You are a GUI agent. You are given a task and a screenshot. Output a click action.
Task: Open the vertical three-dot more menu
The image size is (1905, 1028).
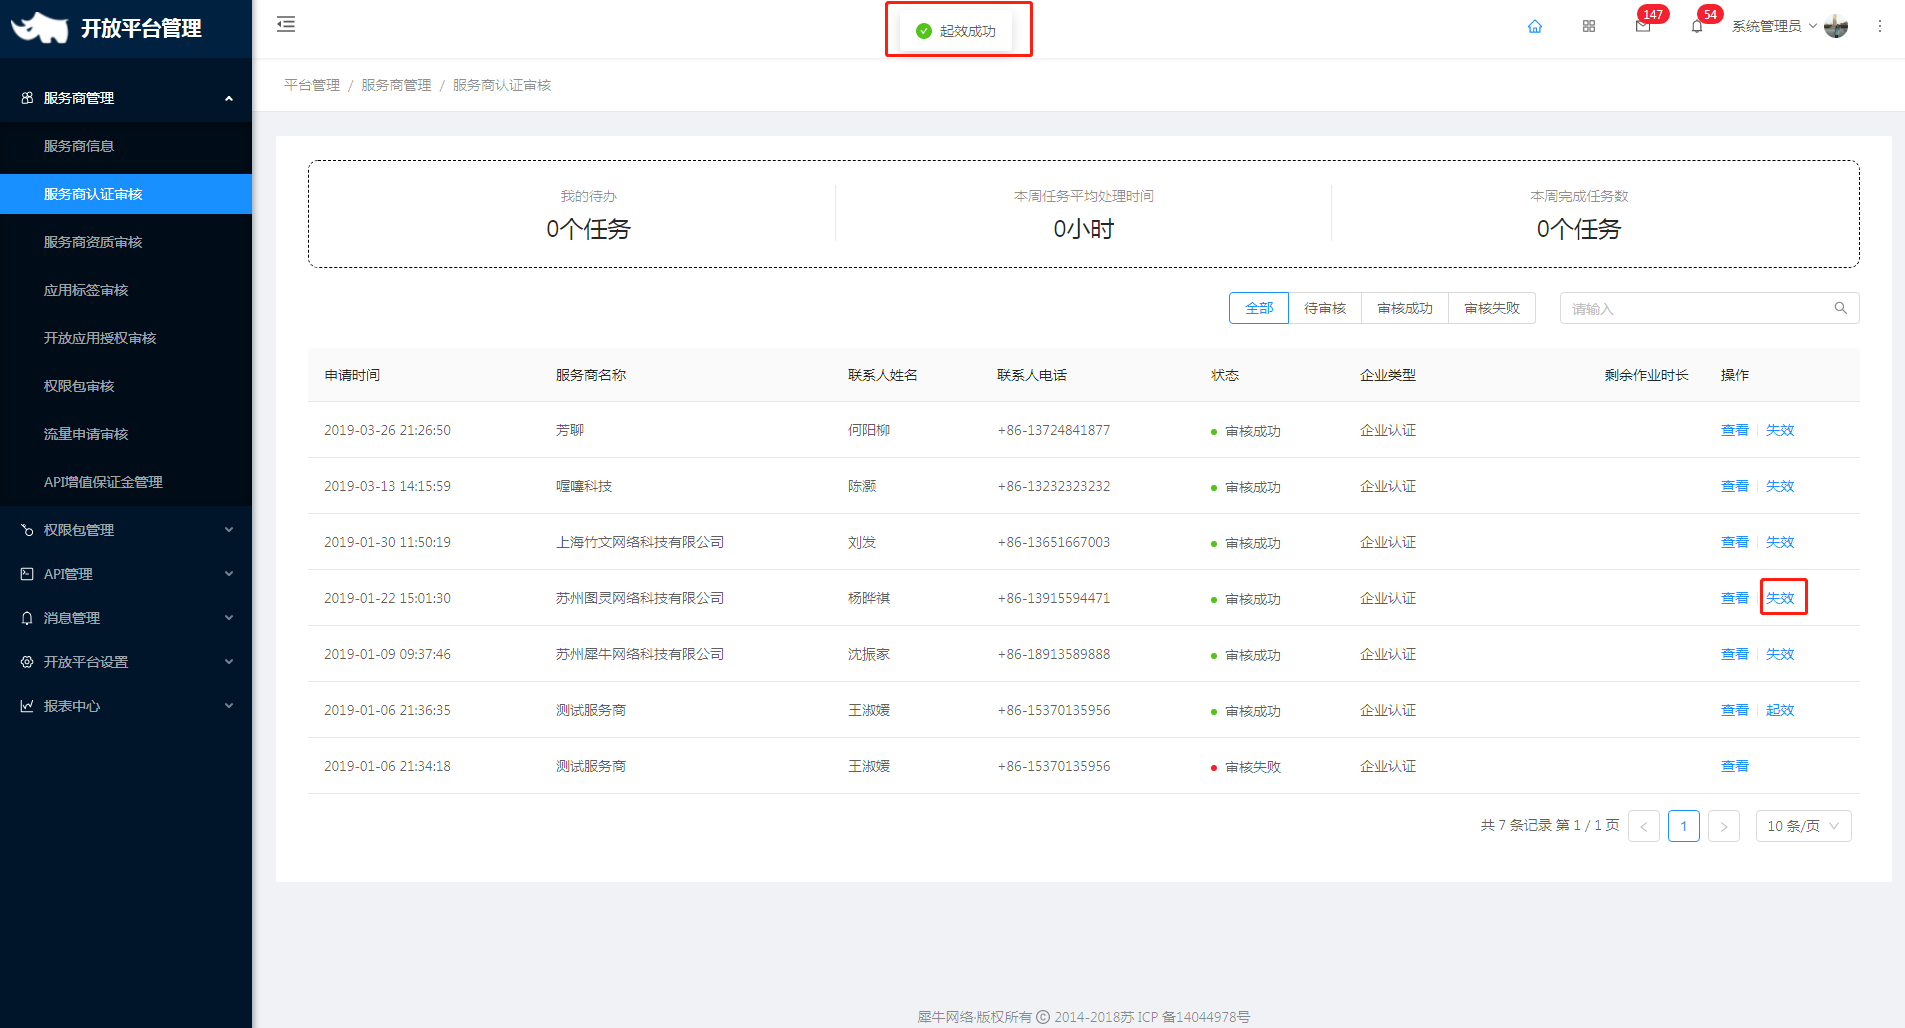click(1880, 26)
